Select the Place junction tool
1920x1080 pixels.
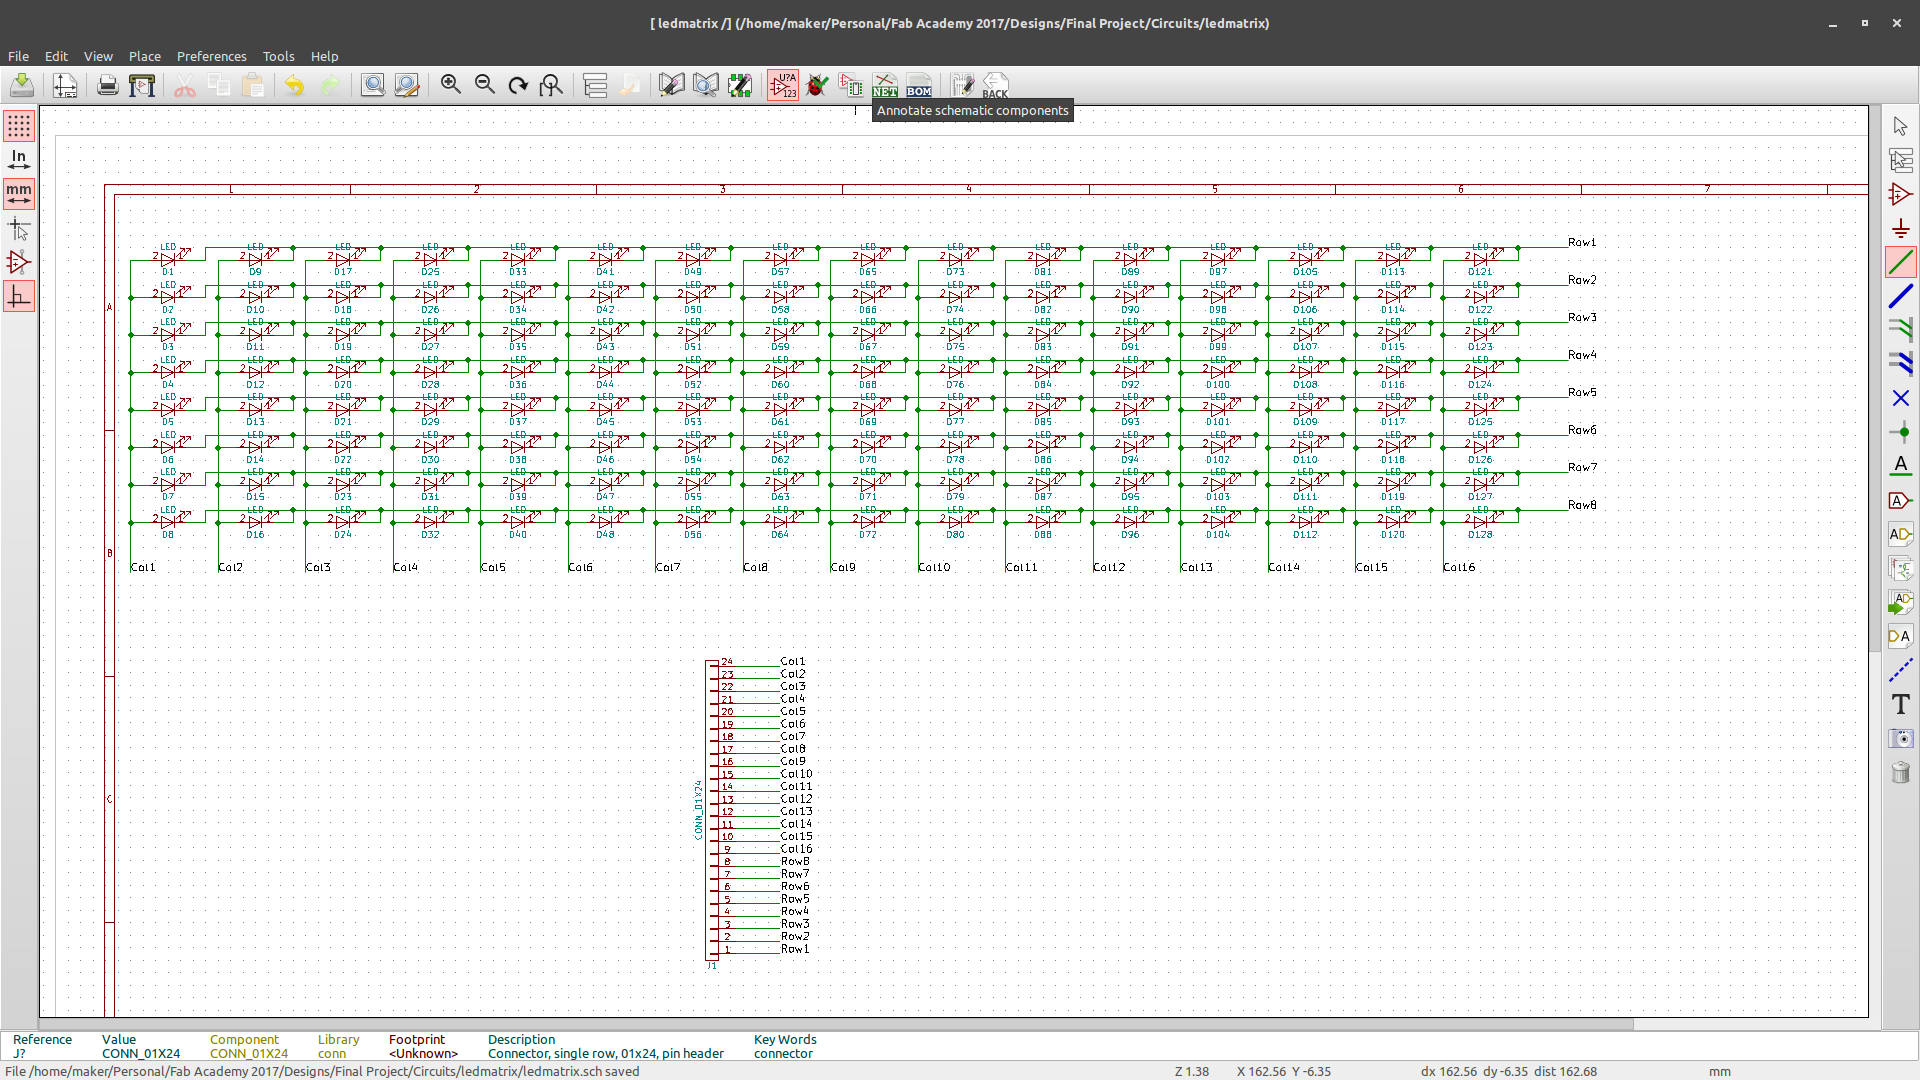(1901, 432)
